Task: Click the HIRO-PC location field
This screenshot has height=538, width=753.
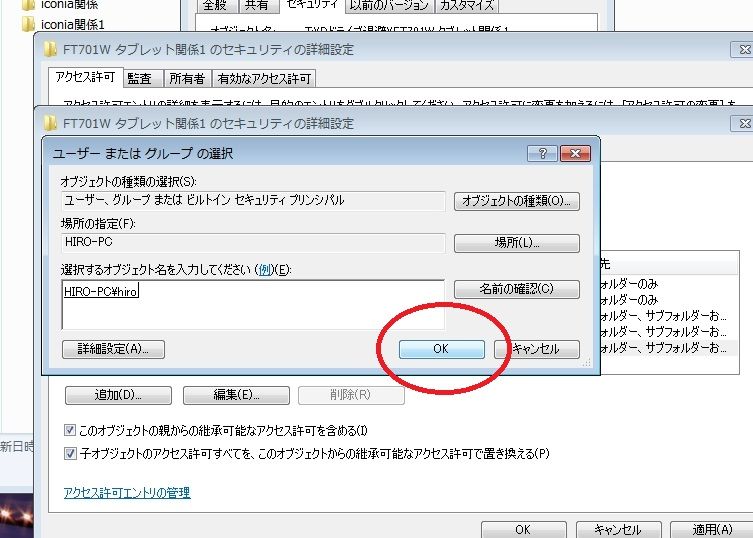Action: (253, 243)
